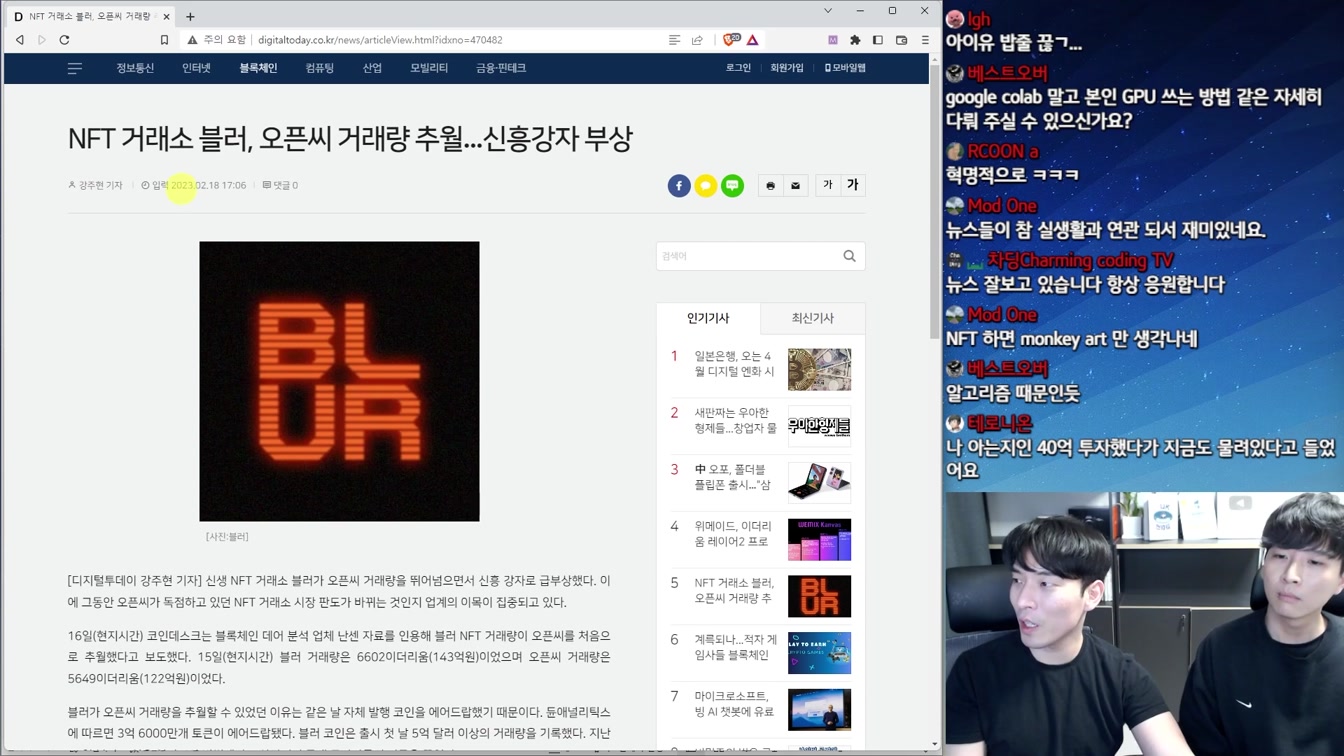Click the search magnifier icon in sidebar
Viewport: 1344px width, 756px height.
click(x=850, y=256)
